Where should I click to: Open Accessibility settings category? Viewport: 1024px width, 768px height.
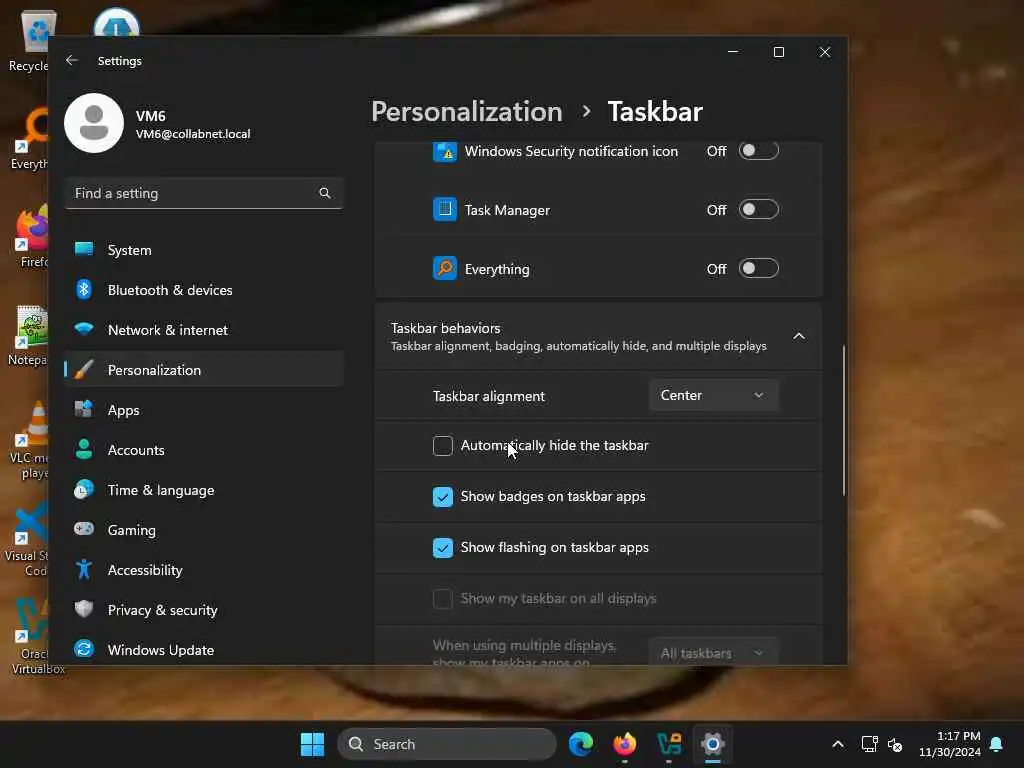click(x=204, y=569)
